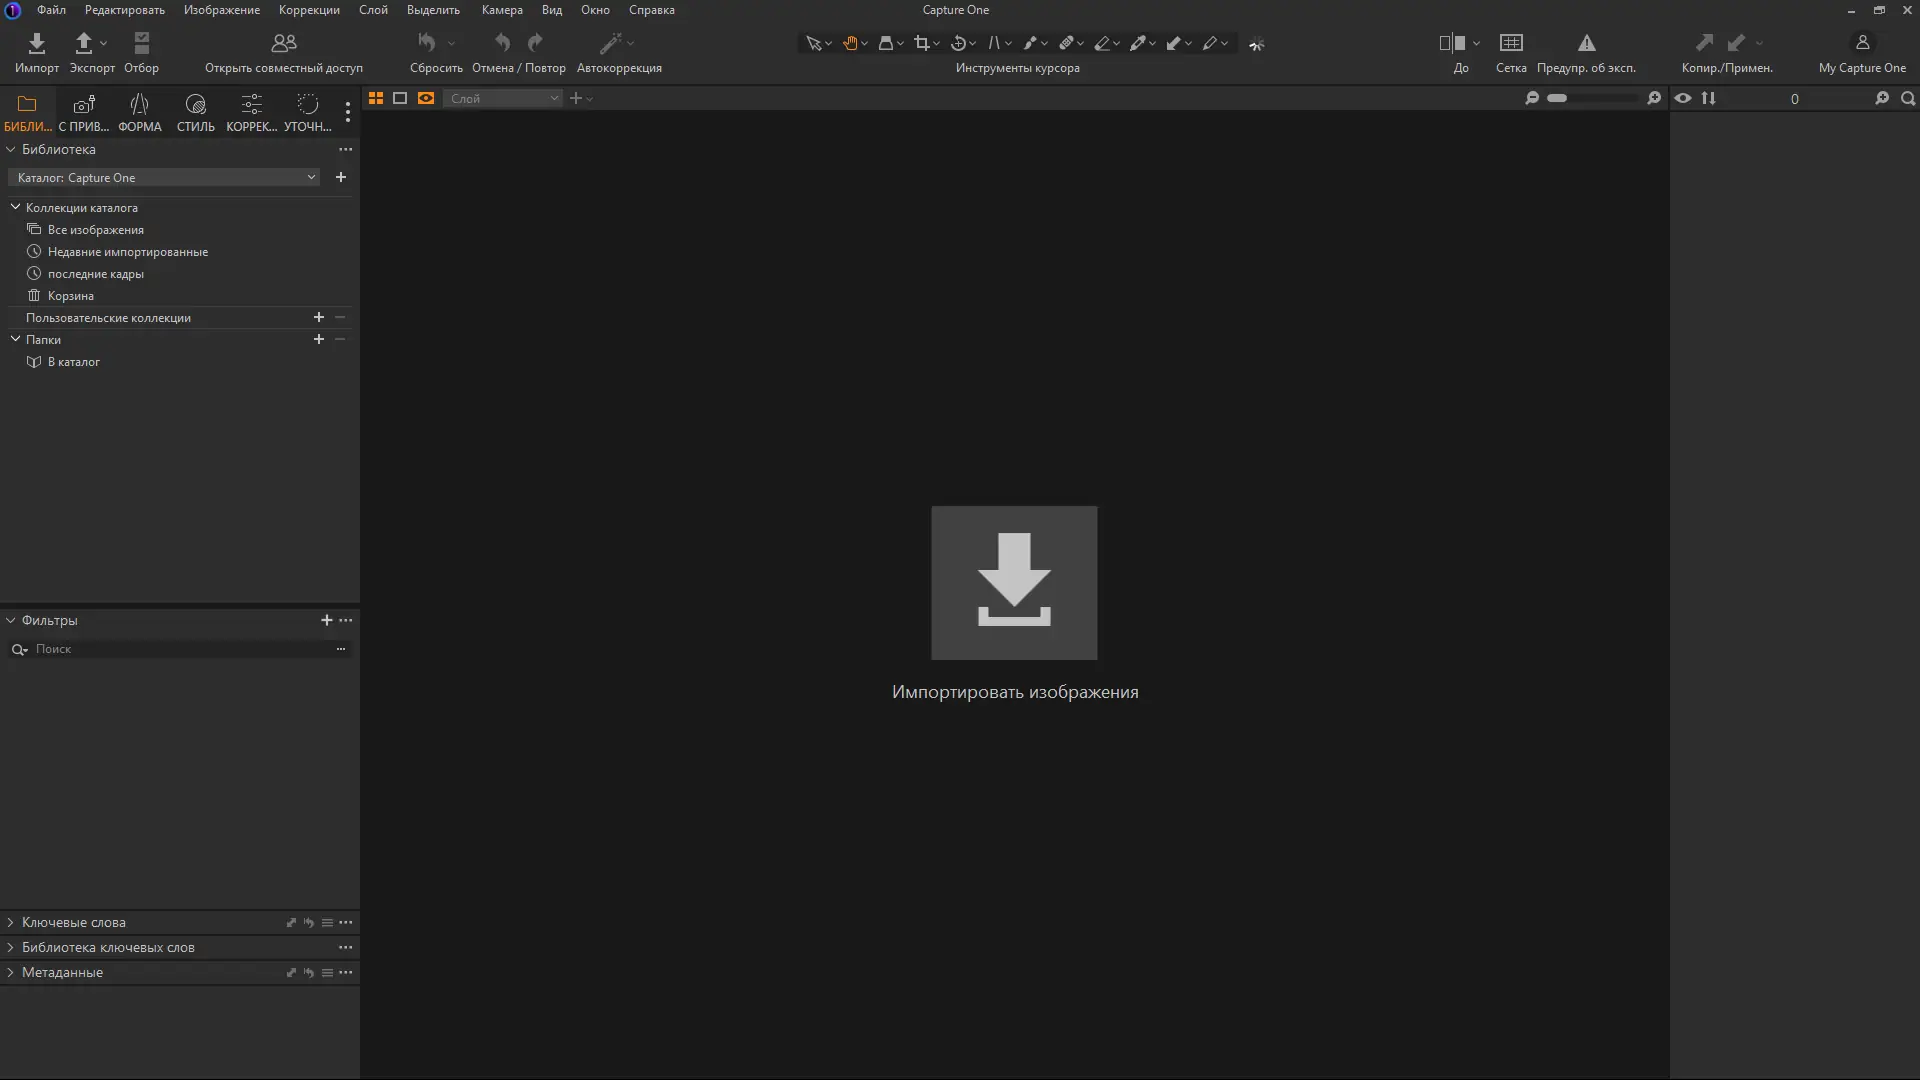Click the Import (Импорт) toolbar icon
The image size is (1920, 1080).
coord(37,44)
